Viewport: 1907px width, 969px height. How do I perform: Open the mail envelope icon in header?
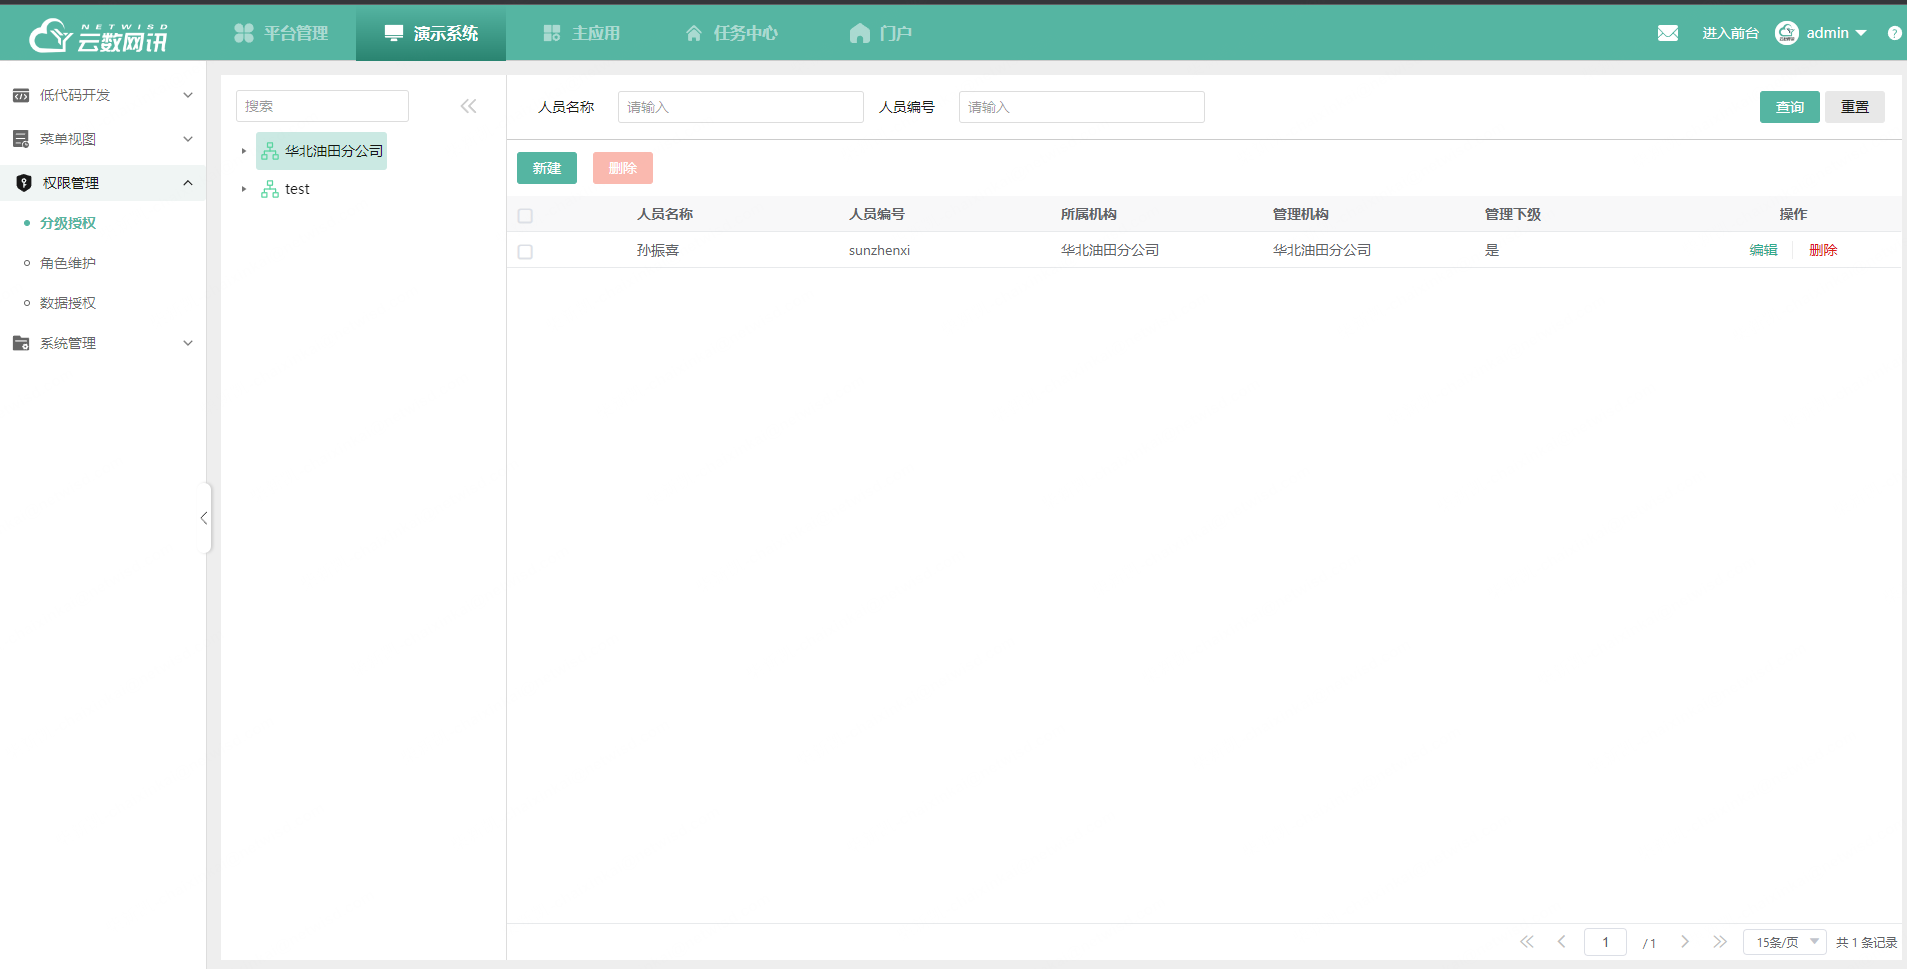[x=1667, y=33]
